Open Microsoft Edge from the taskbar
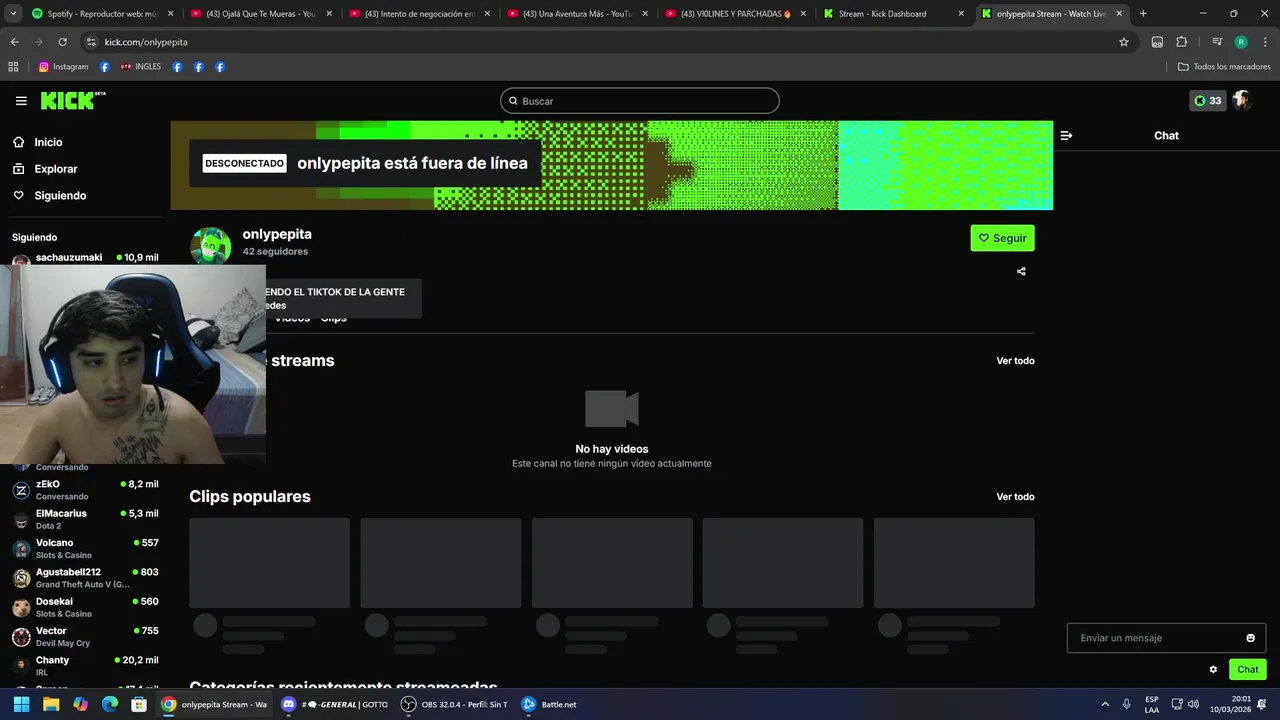1280x720 pixels. (110, 704)
